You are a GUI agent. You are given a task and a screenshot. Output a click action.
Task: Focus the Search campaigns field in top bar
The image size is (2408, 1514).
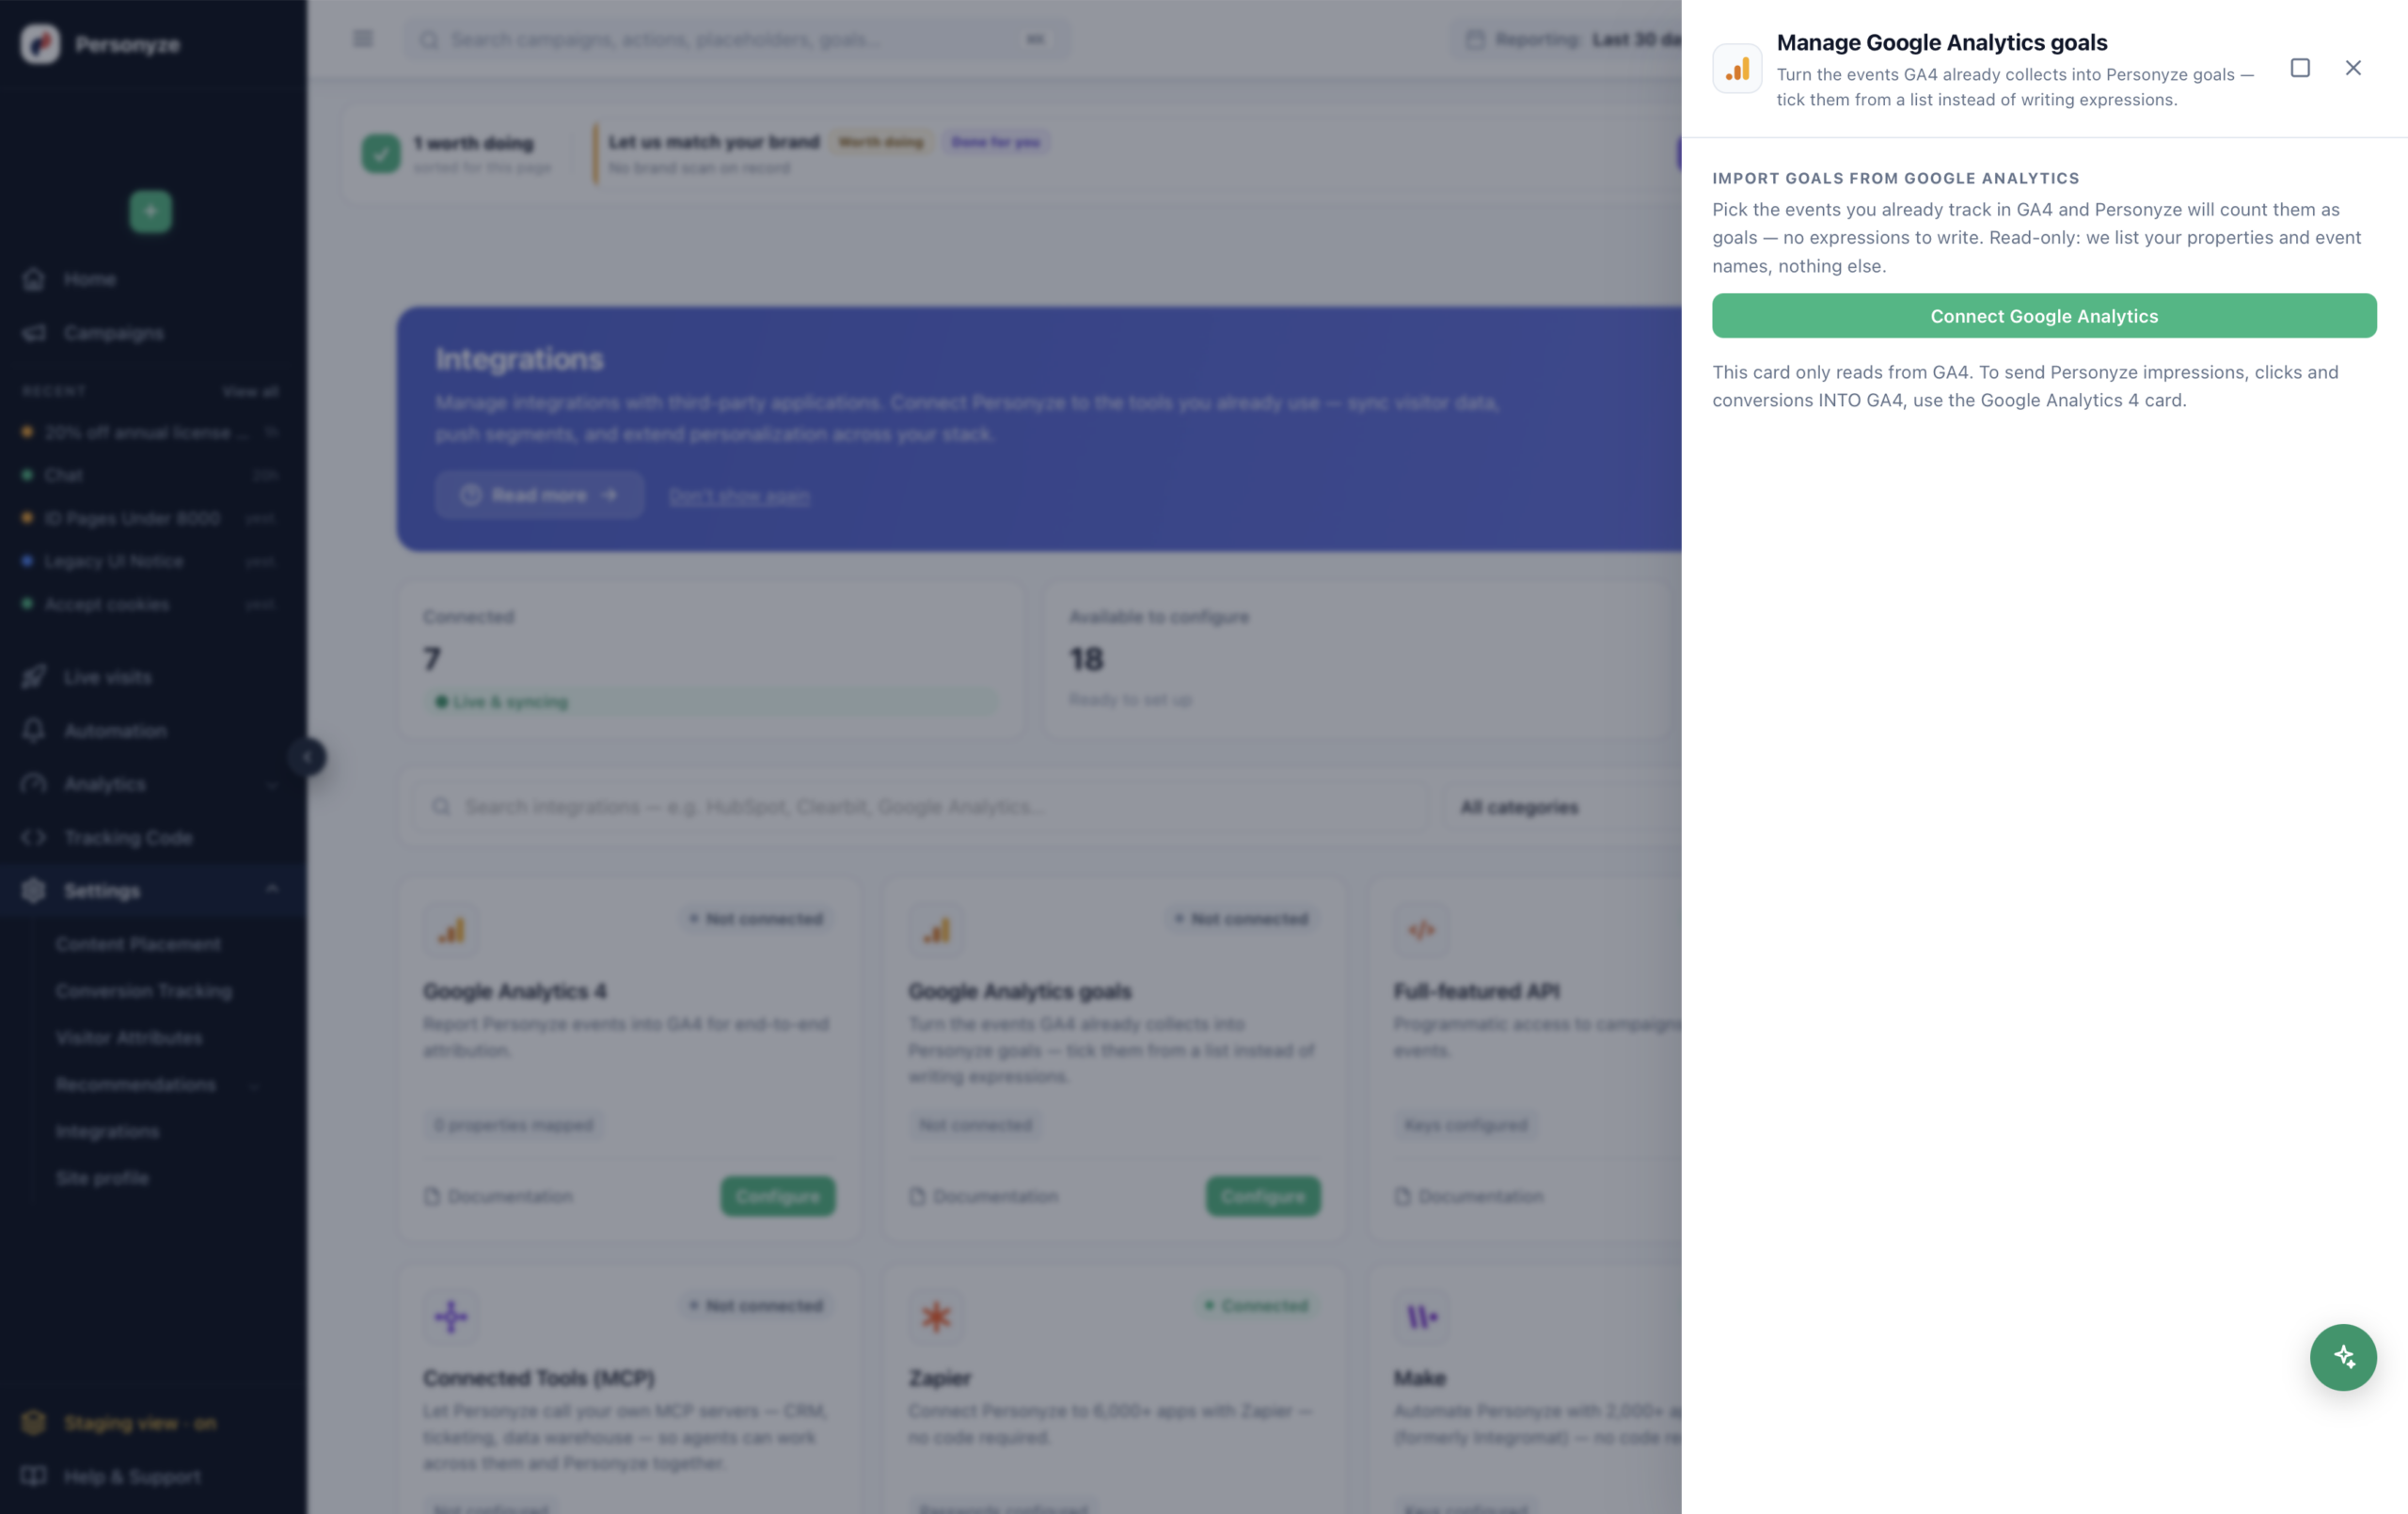click(737, 39)
